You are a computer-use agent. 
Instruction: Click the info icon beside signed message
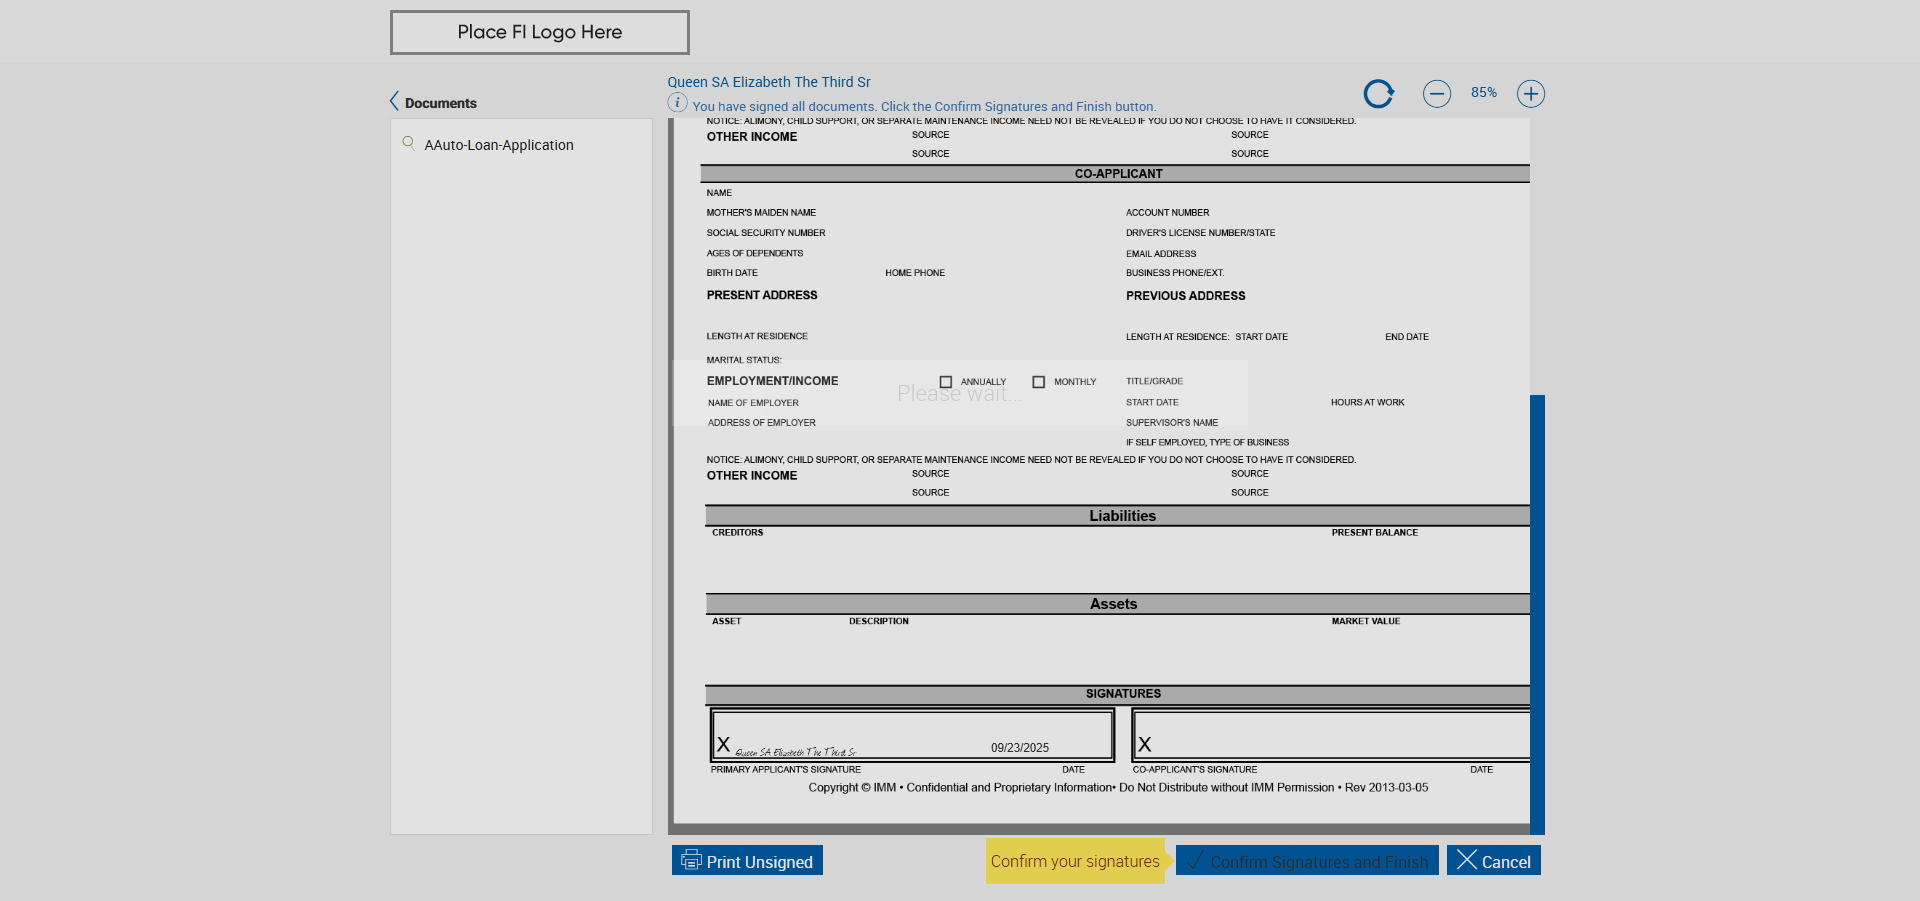(x=677, y=103)
